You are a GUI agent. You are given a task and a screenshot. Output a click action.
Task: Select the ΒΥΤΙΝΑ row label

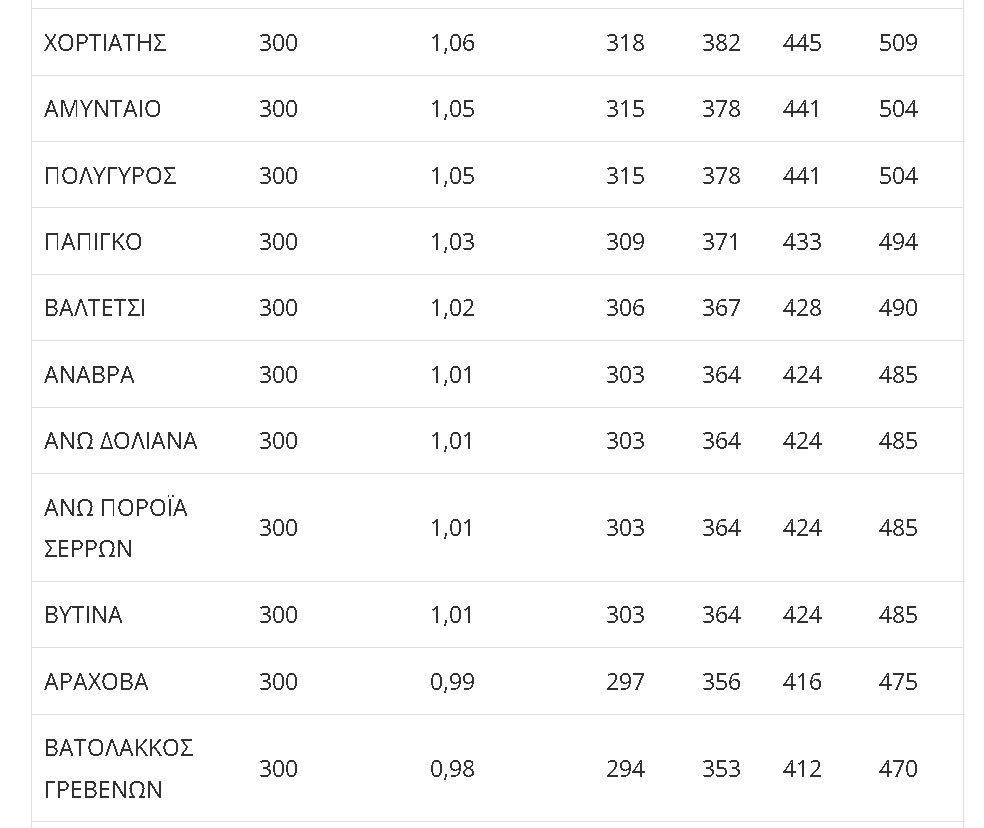pyautogui.click(x=83, y=615)
